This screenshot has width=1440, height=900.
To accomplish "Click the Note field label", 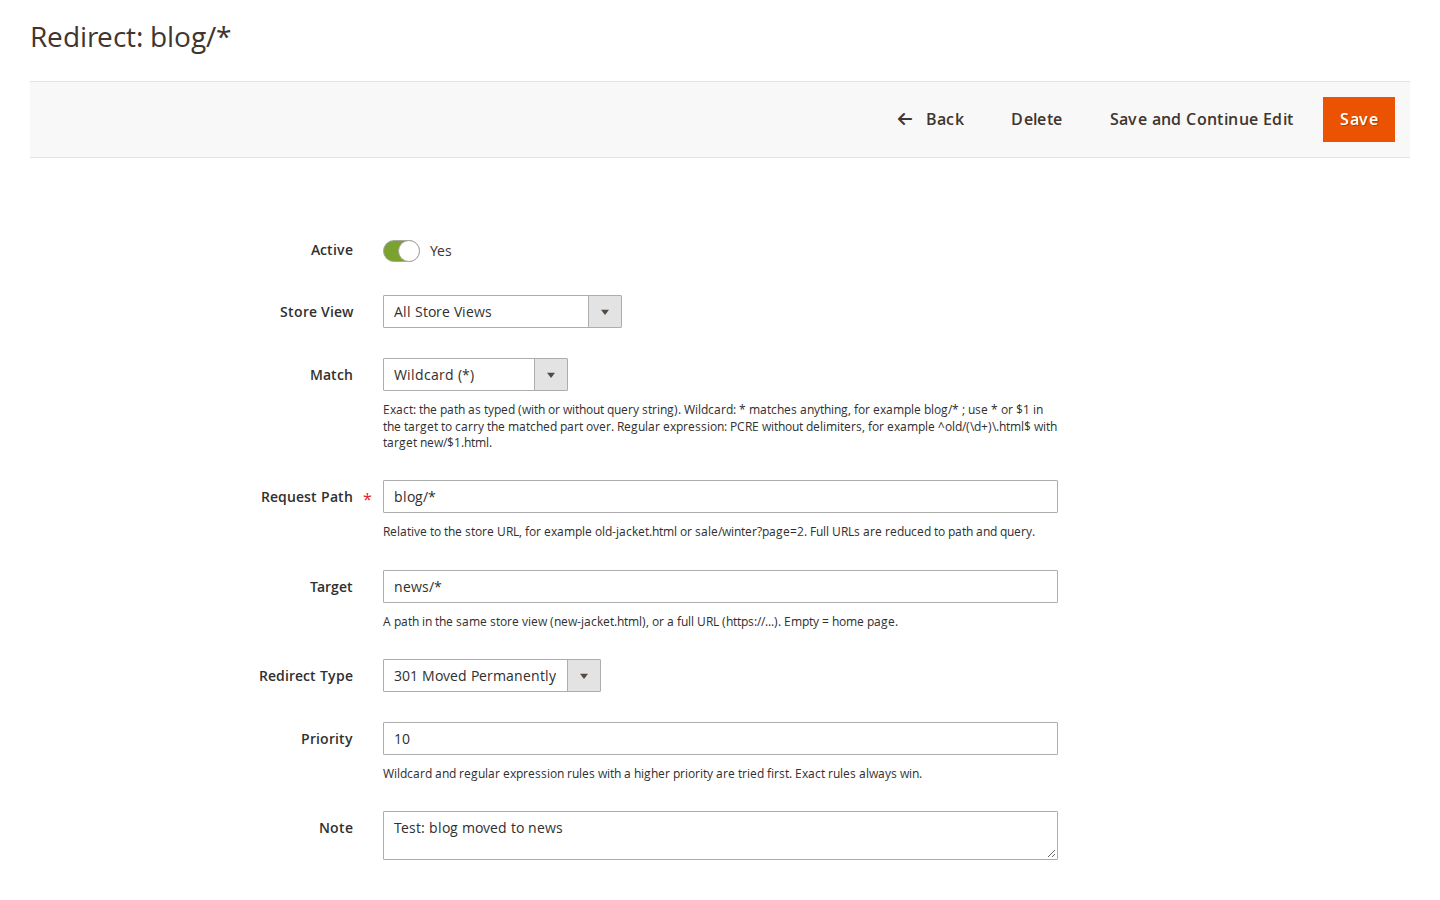I will [336, 828].
